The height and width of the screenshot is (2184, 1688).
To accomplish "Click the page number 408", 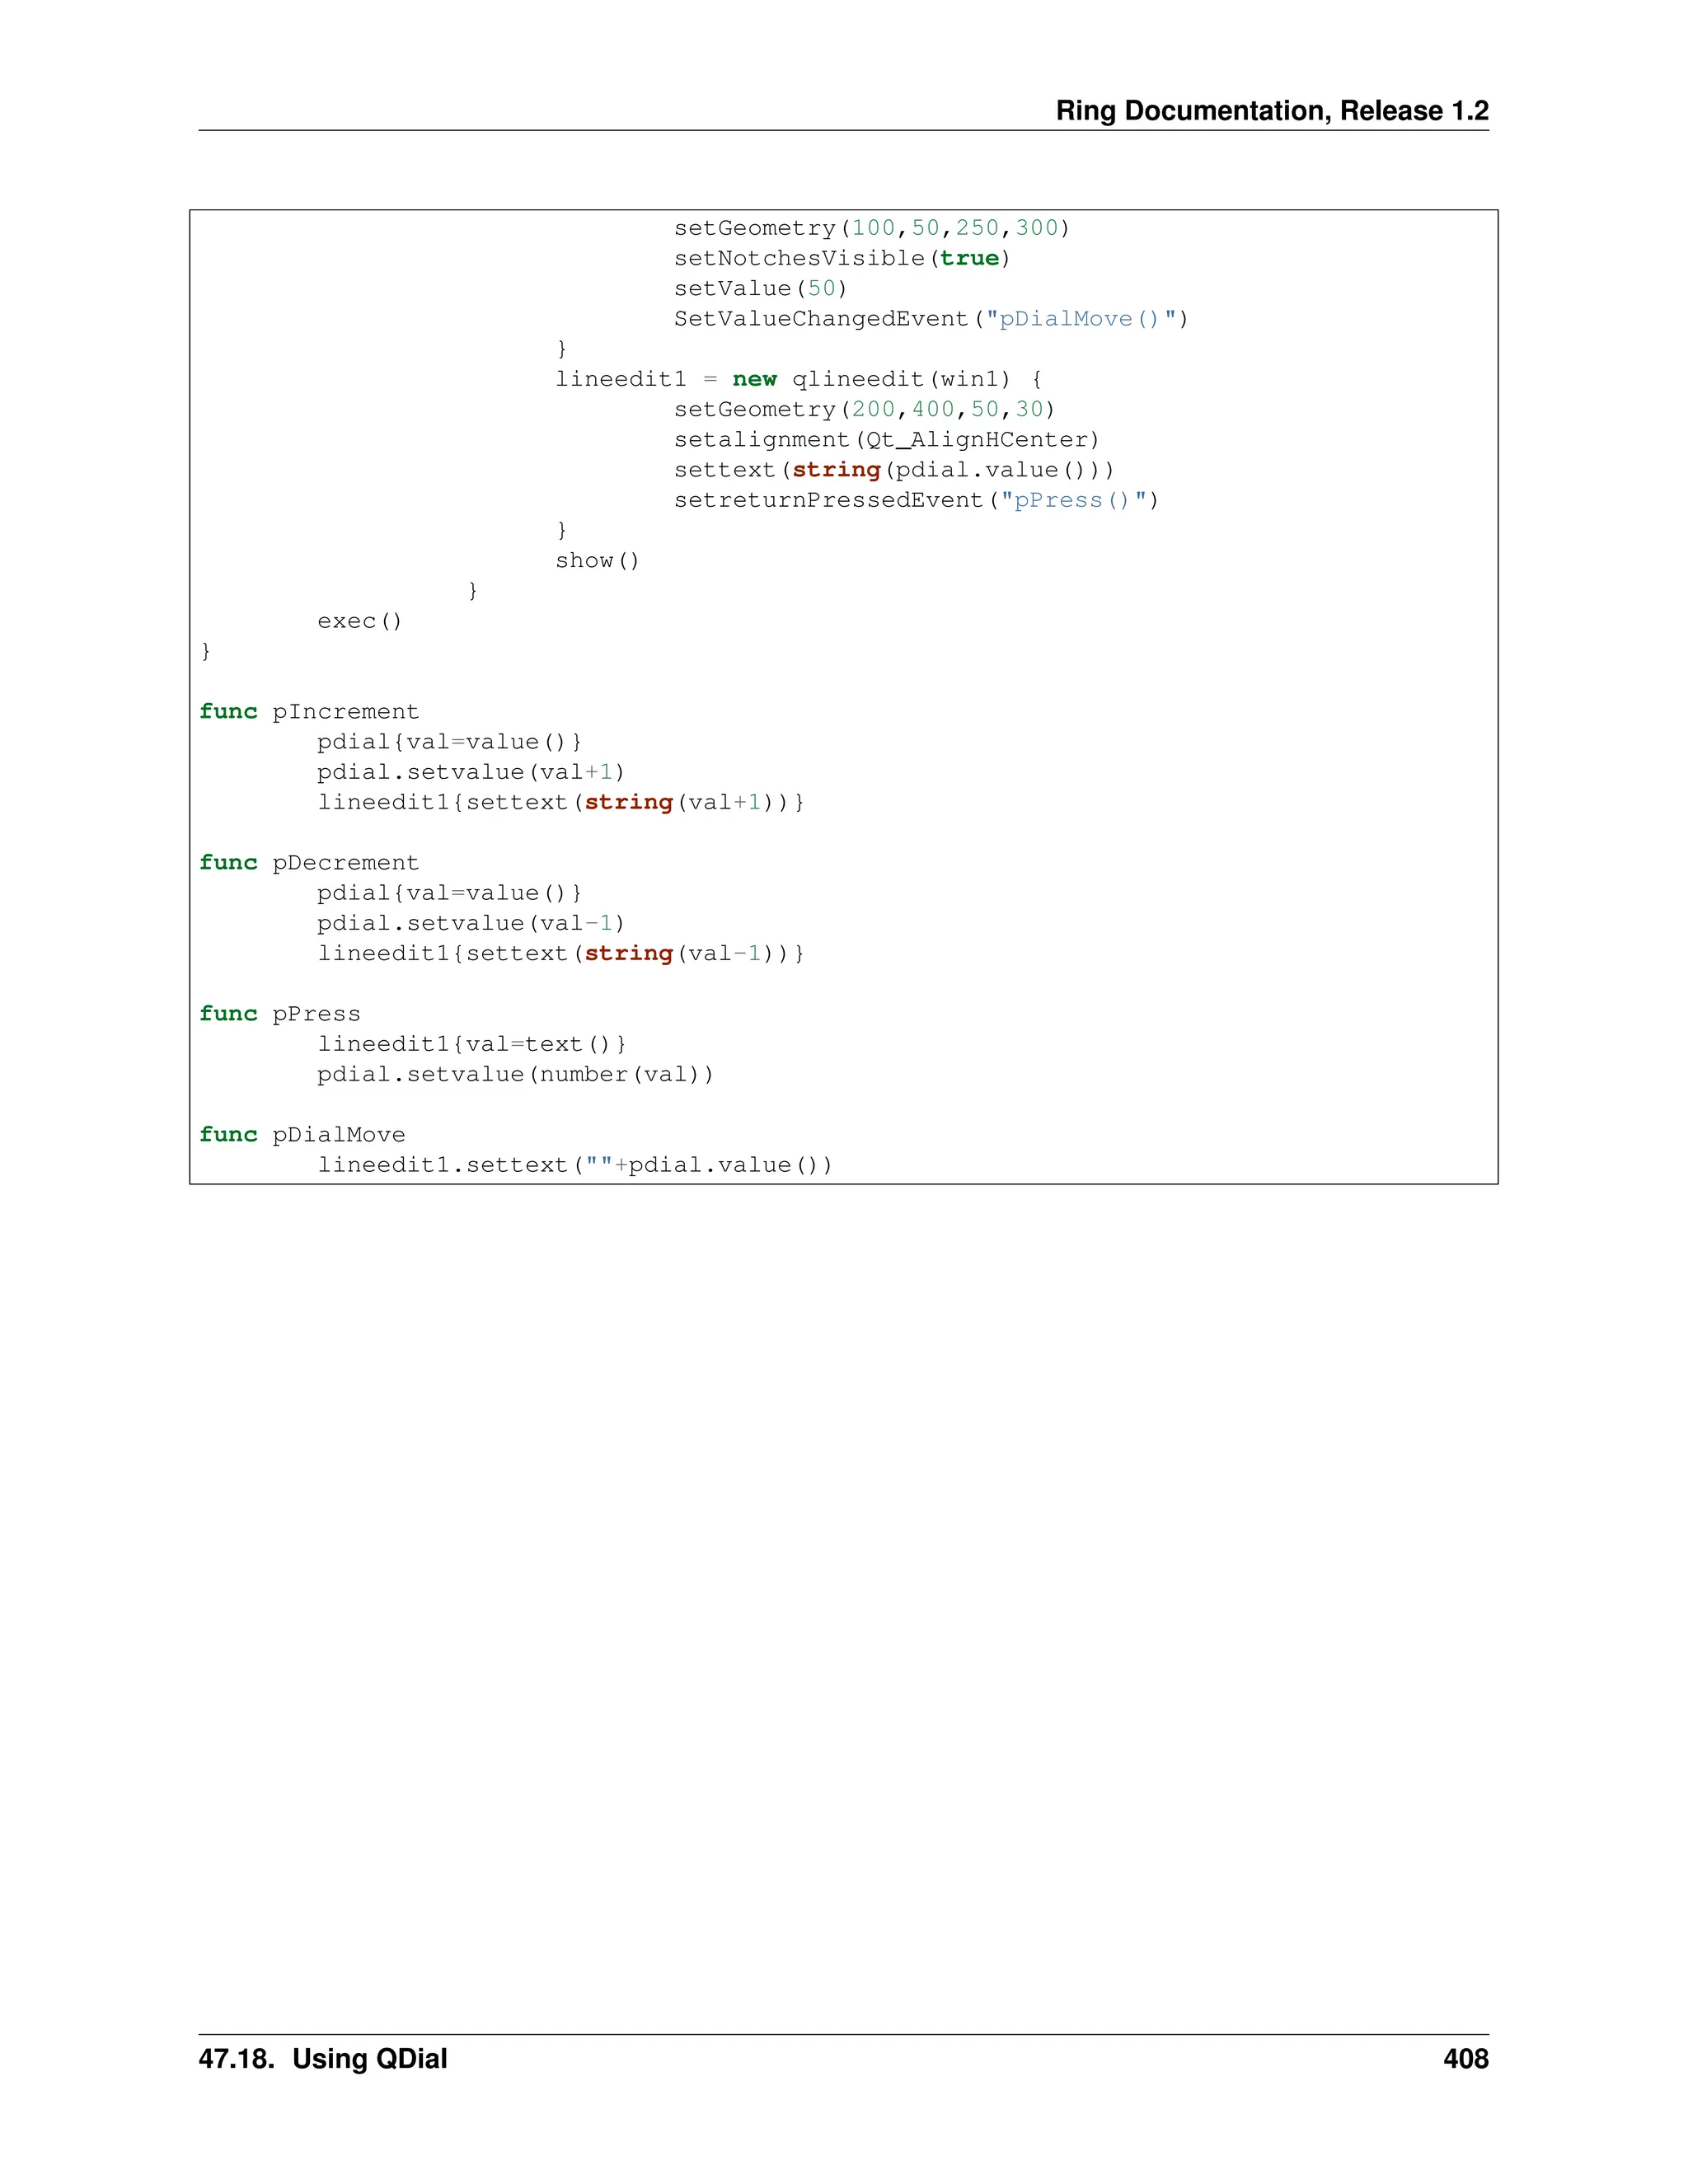I will (1465, 2059).
